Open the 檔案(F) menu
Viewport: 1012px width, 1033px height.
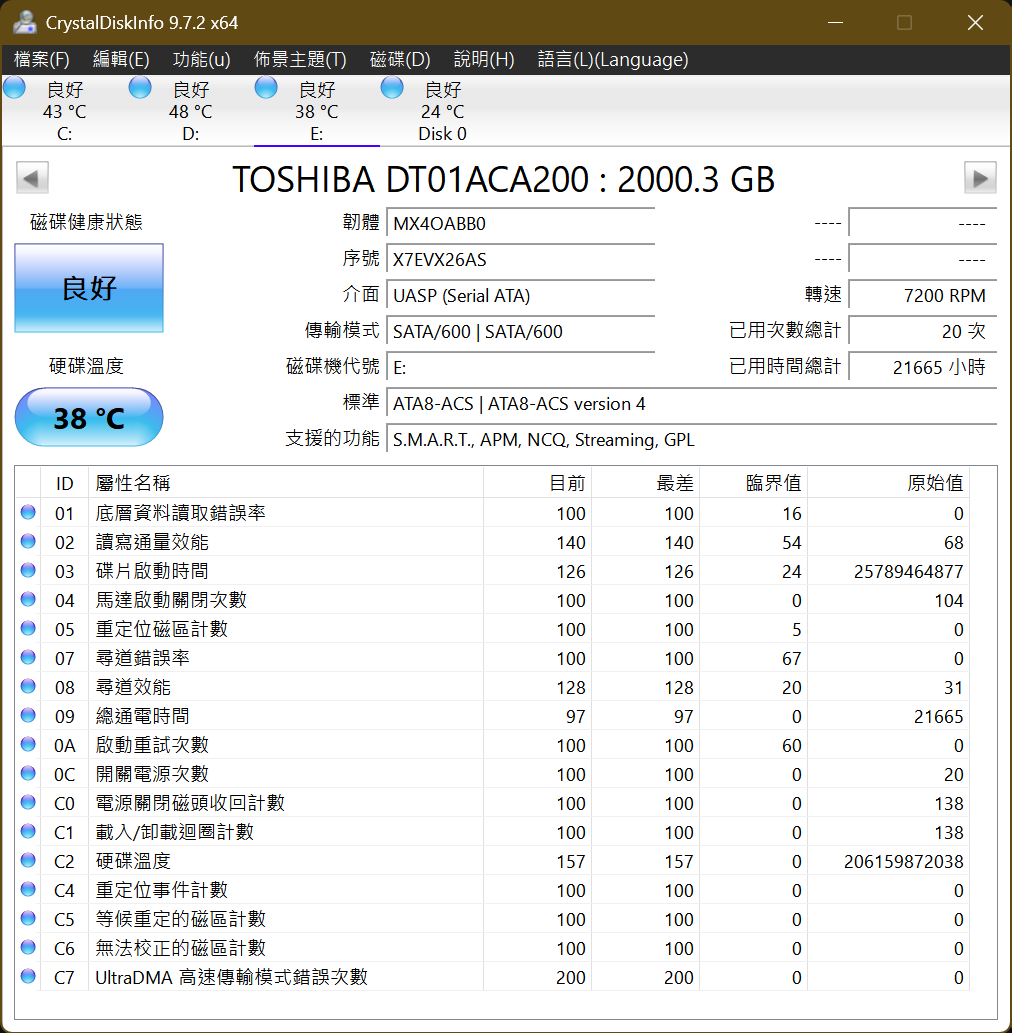42,60
